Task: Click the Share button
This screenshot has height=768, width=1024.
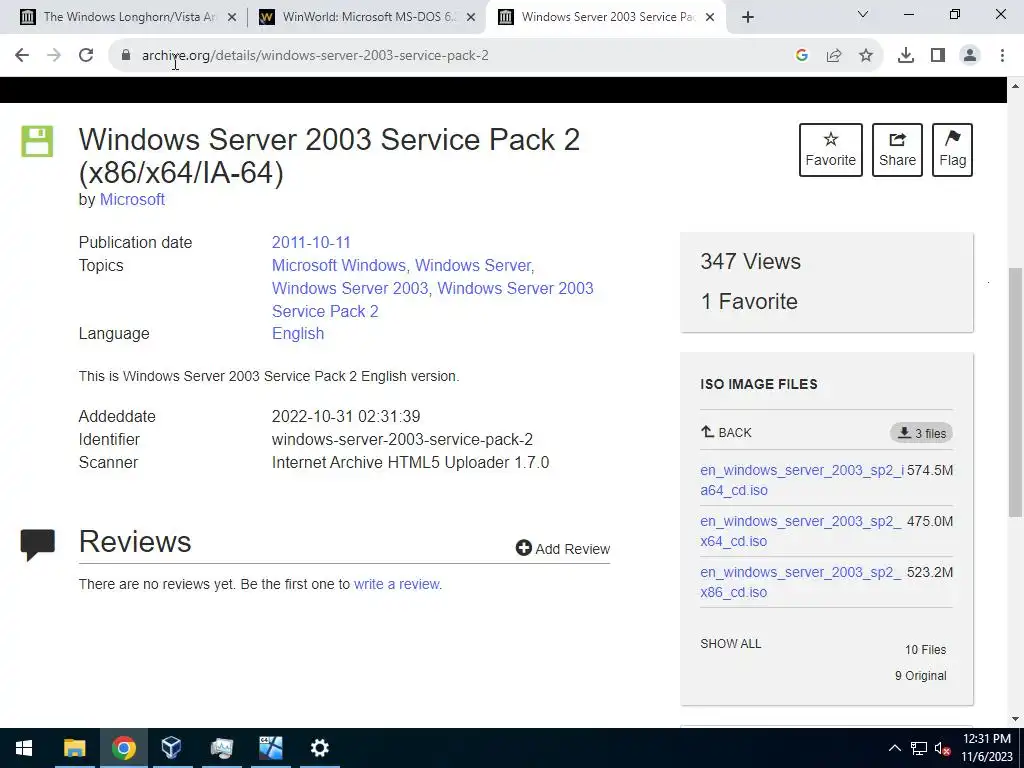Action: coord(897,150)
